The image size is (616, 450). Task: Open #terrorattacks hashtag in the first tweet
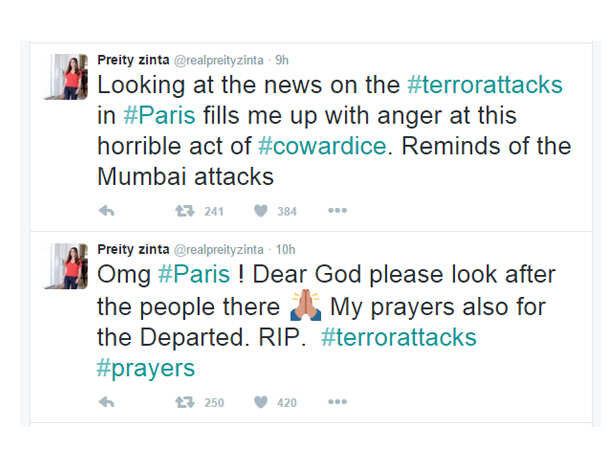(x=485, y=85)
